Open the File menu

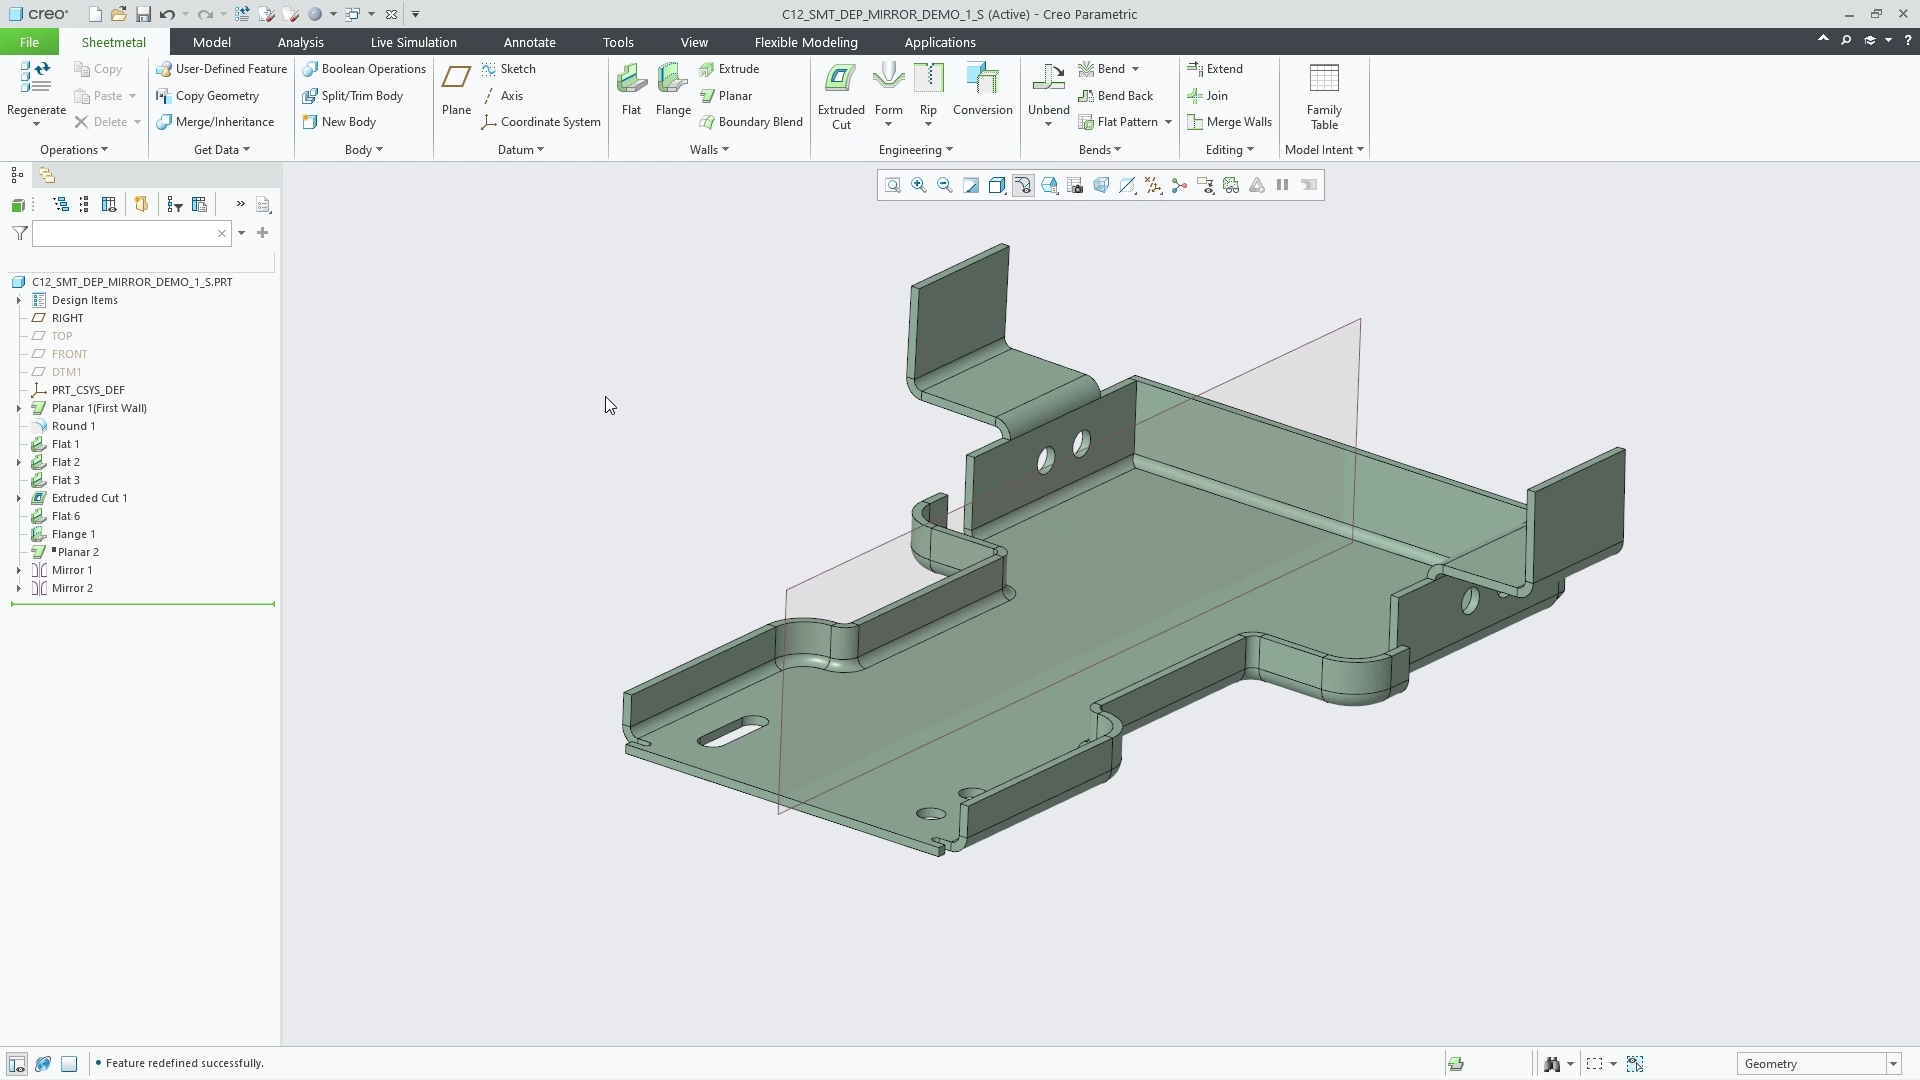28,42
